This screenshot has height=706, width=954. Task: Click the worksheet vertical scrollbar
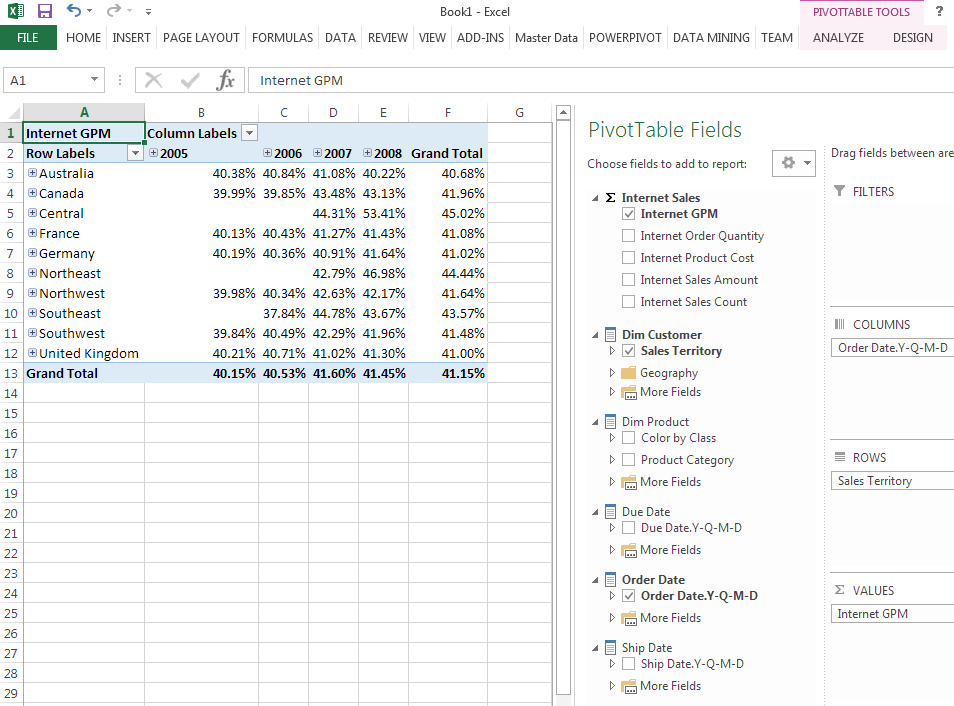(x=563, y=400)
